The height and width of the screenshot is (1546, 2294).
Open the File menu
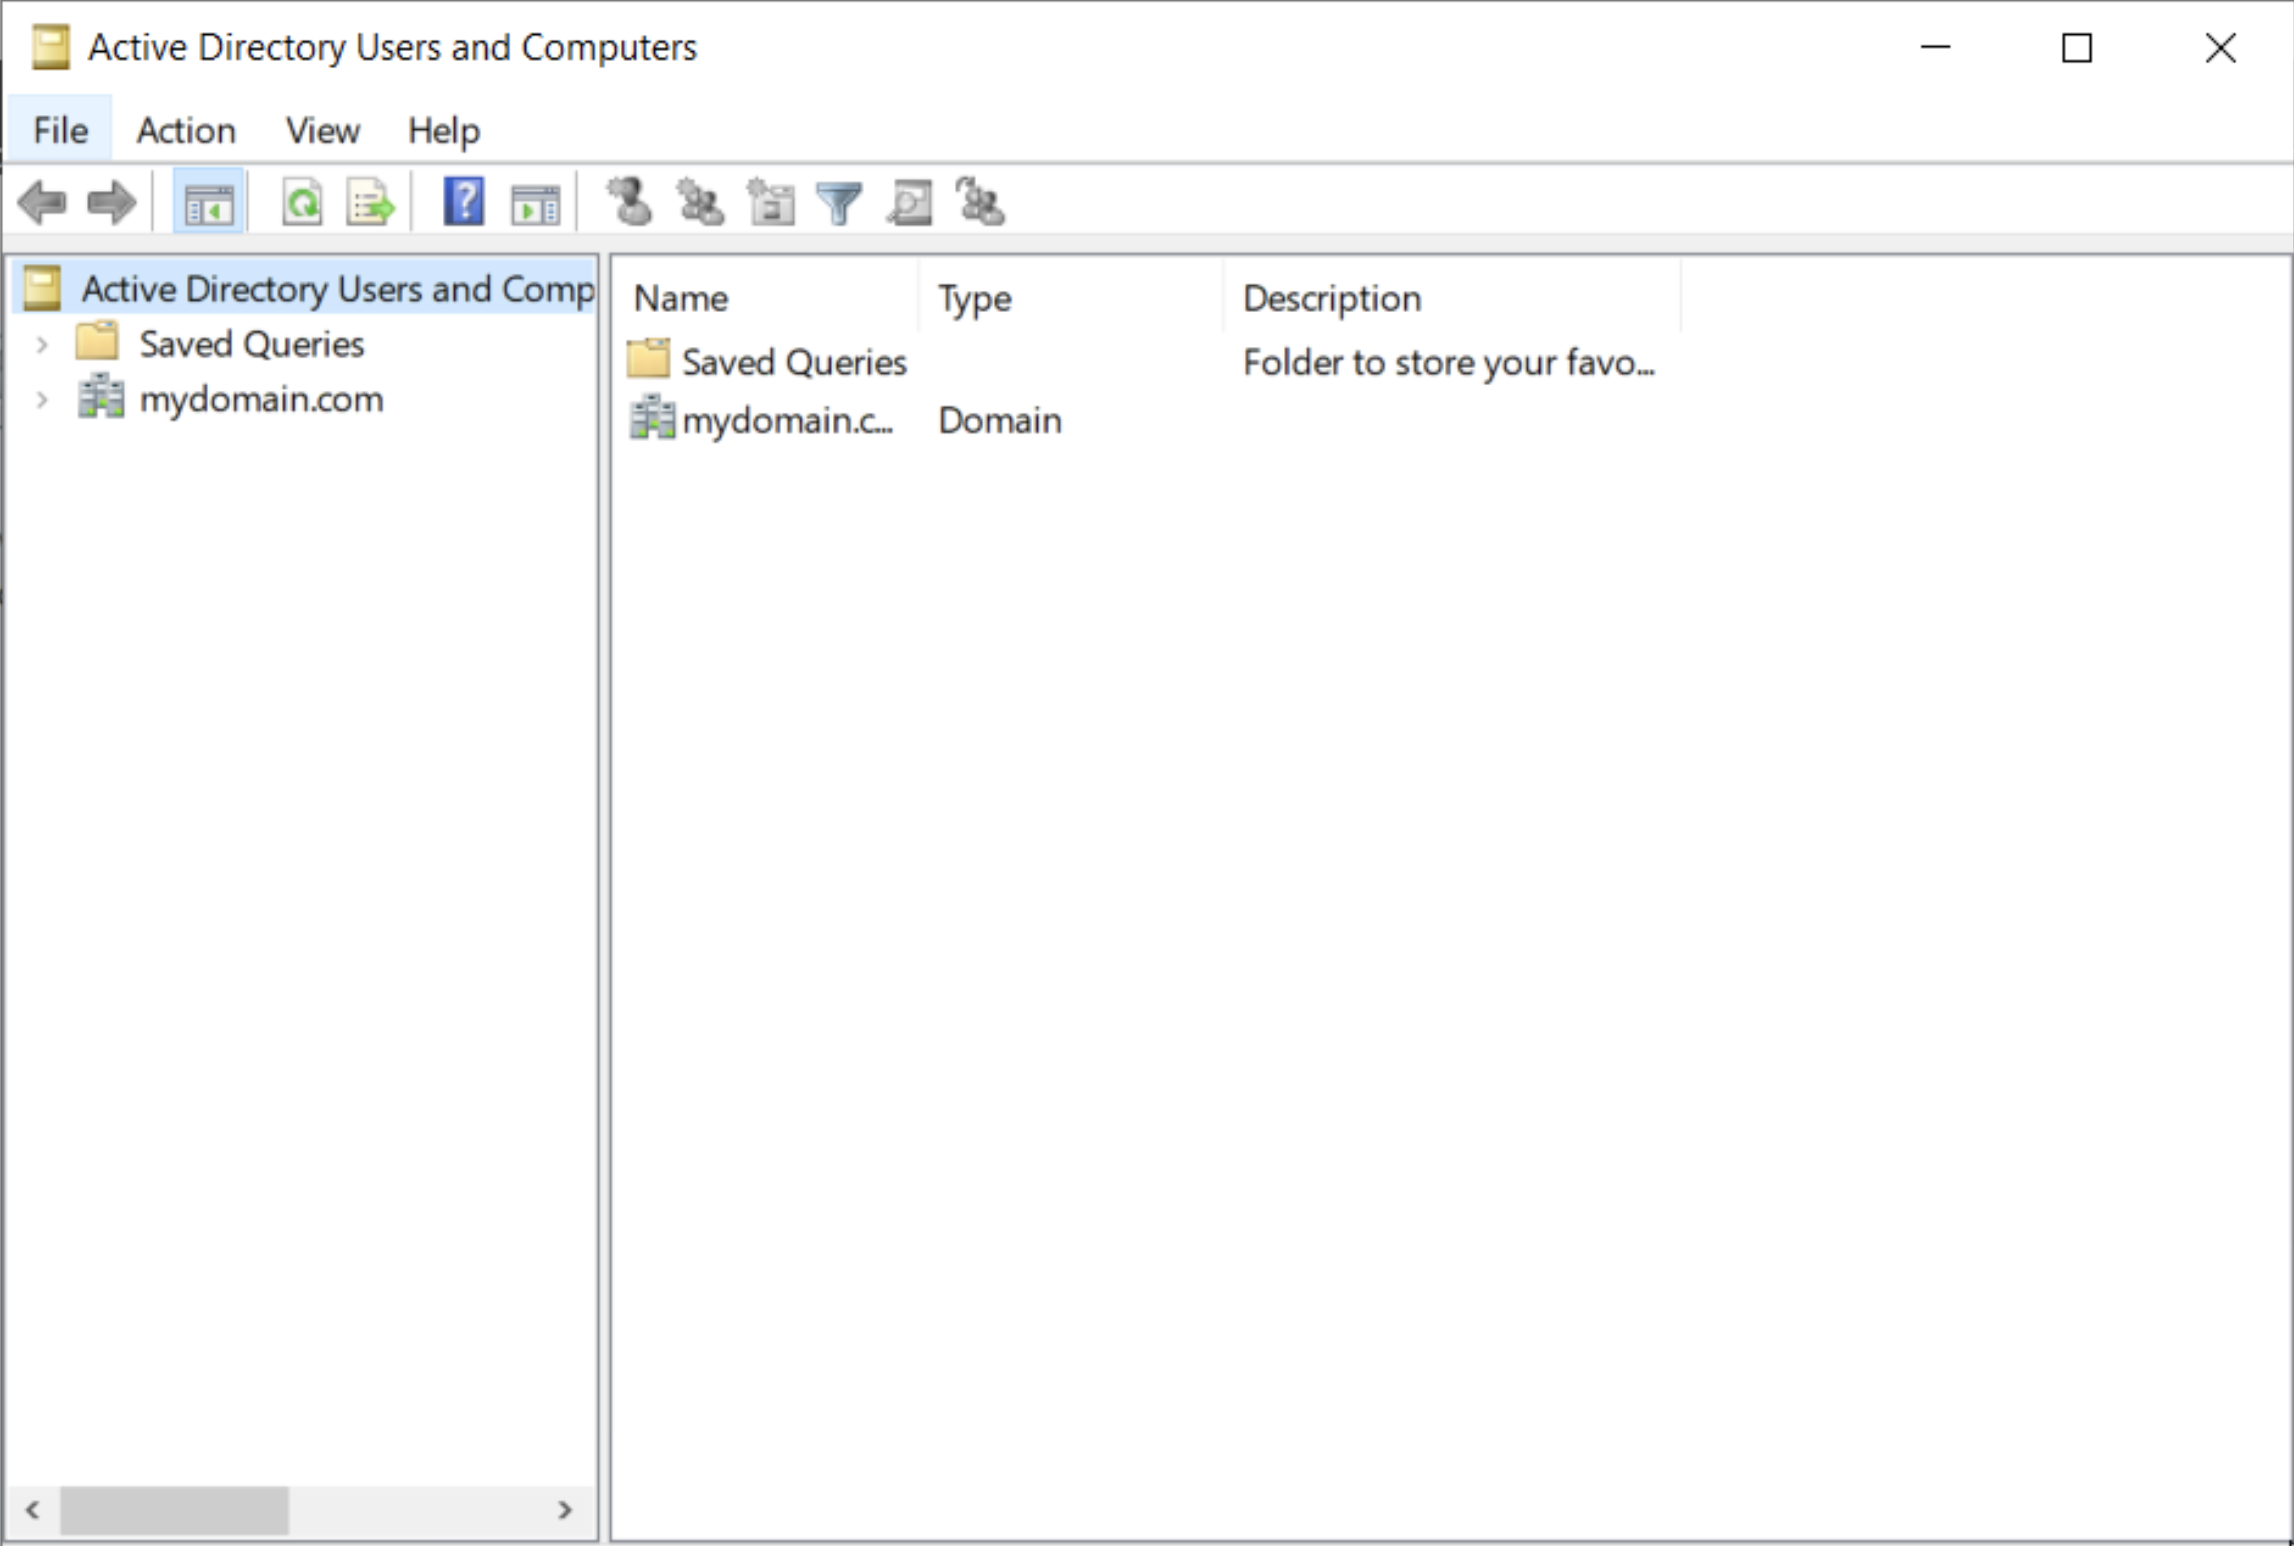tap(58, 130)
